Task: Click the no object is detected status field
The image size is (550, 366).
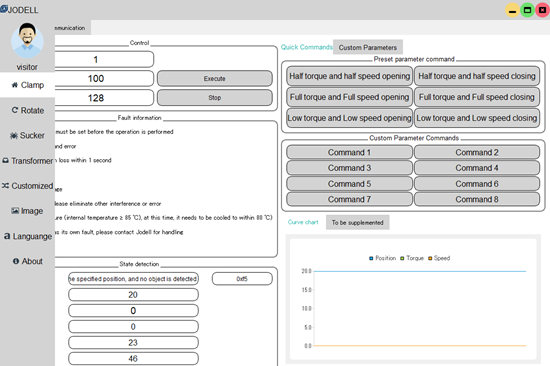Action: (133, 279)
